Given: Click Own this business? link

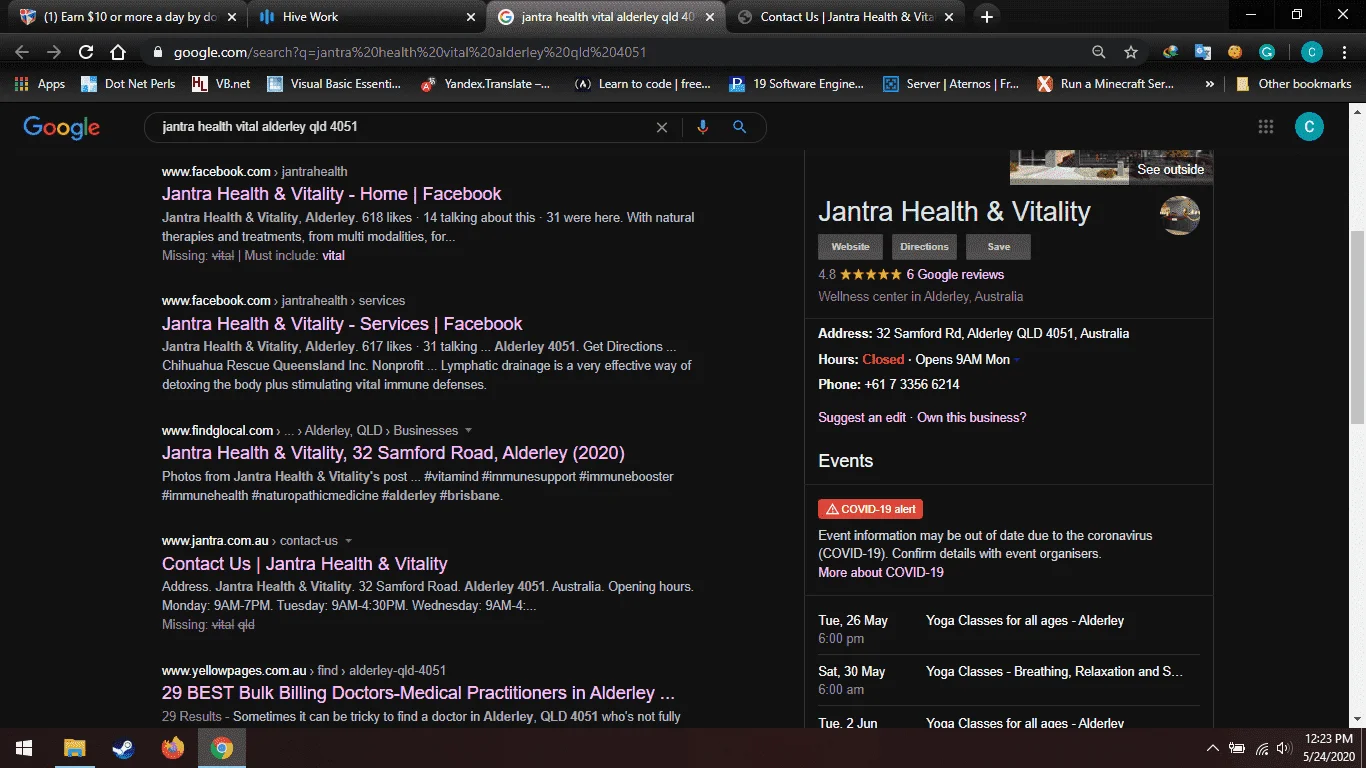Looking at the screenshot, I should pos(971,418).
